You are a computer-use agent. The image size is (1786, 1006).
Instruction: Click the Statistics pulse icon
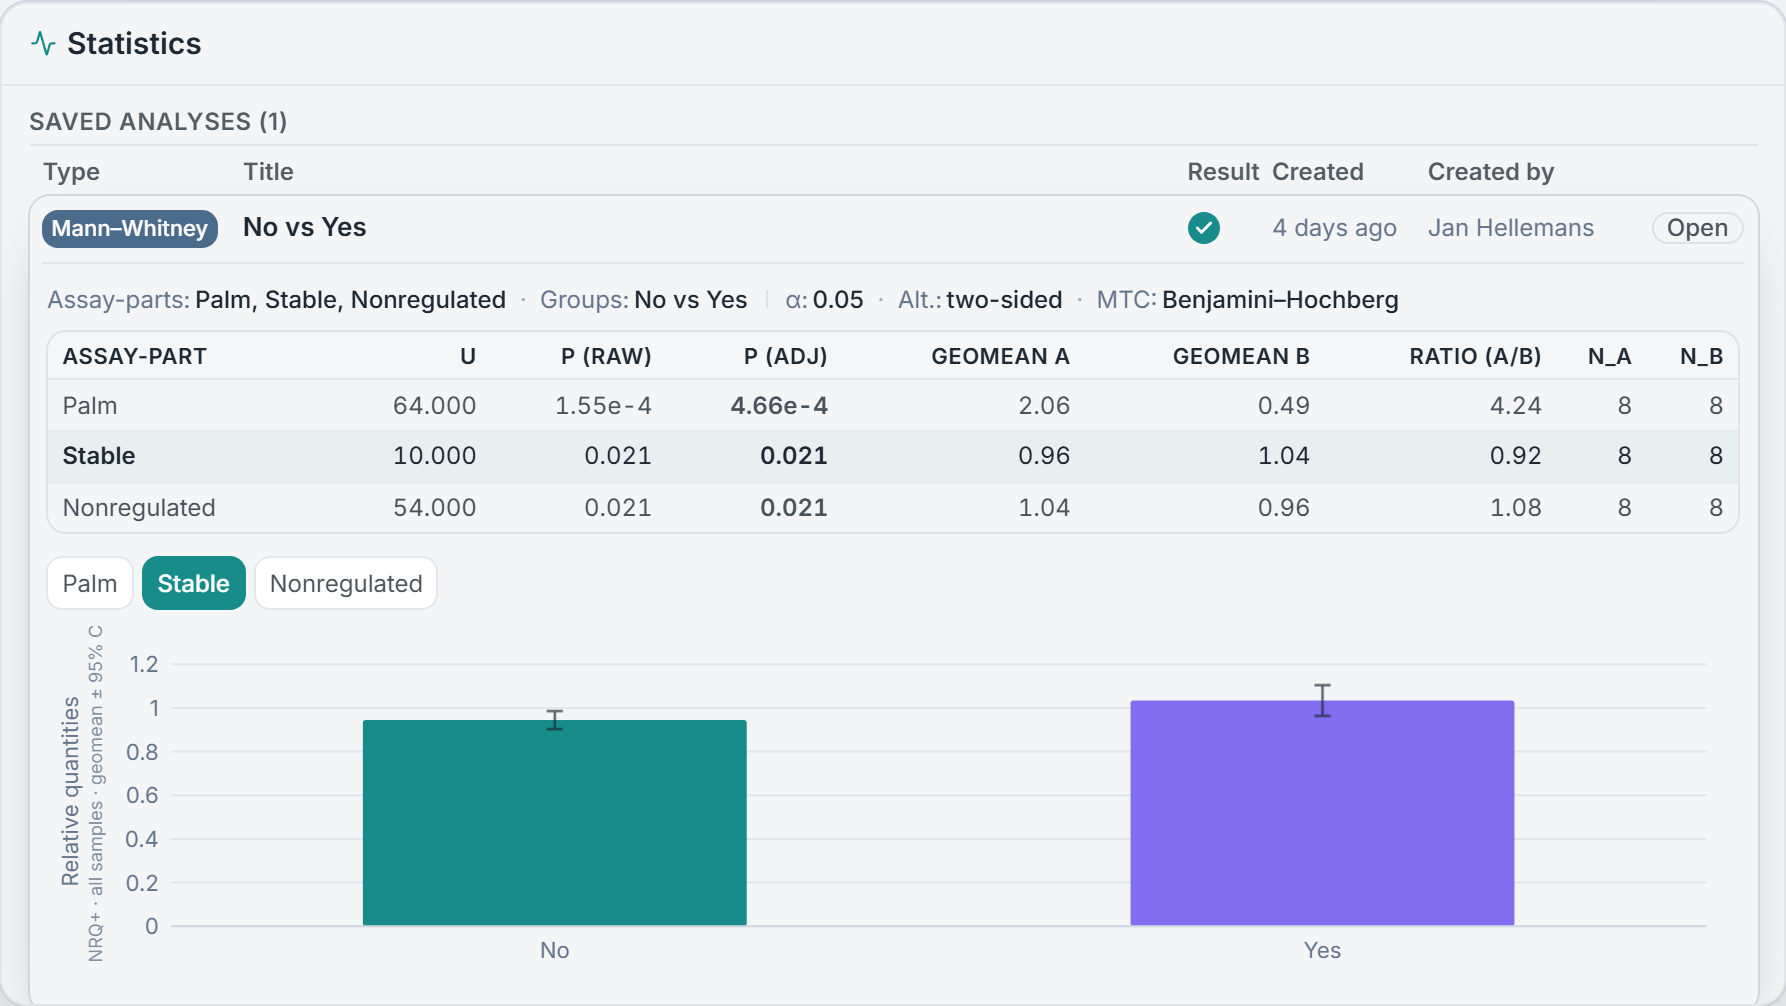point(43,43)
